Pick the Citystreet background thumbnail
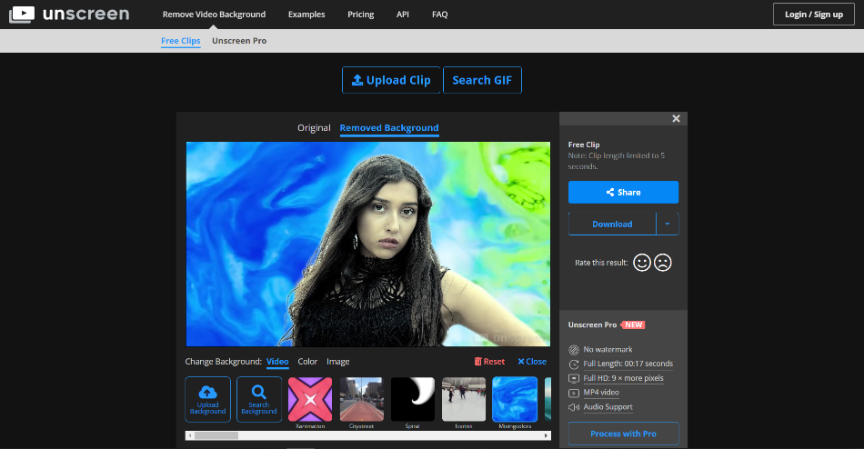864x449 pixels. 361,398
